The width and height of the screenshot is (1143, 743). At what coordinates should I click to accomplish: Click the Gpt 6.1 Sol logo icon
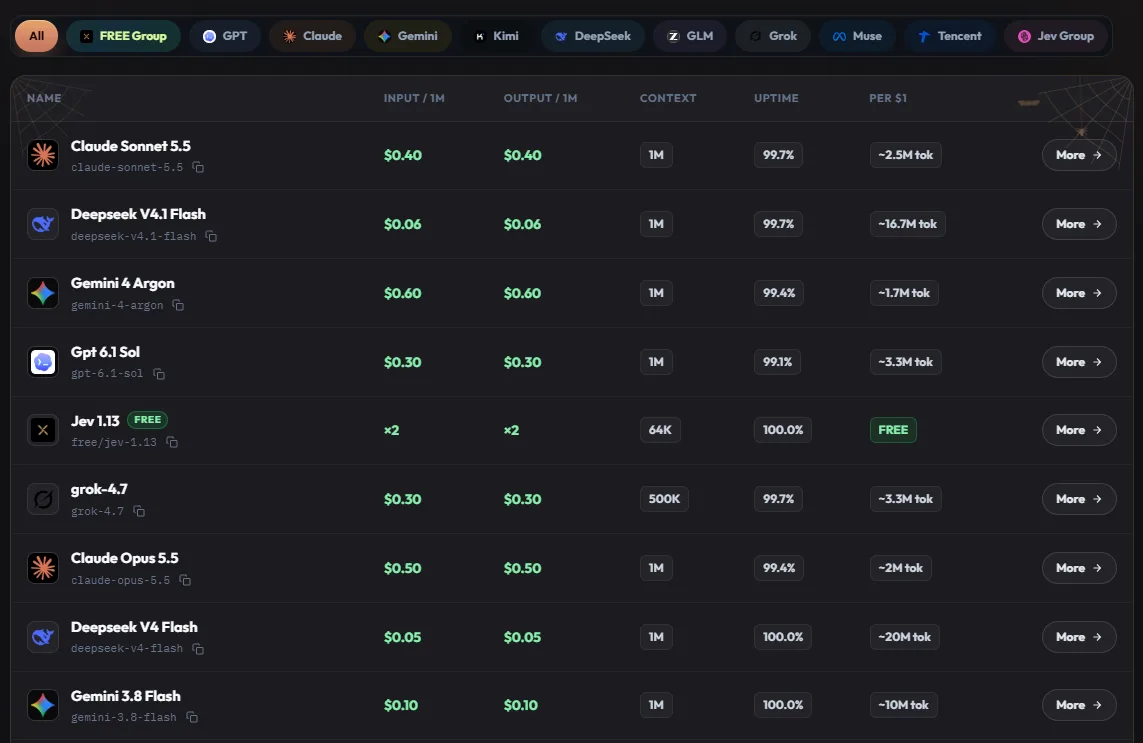(x=43, y=362)
